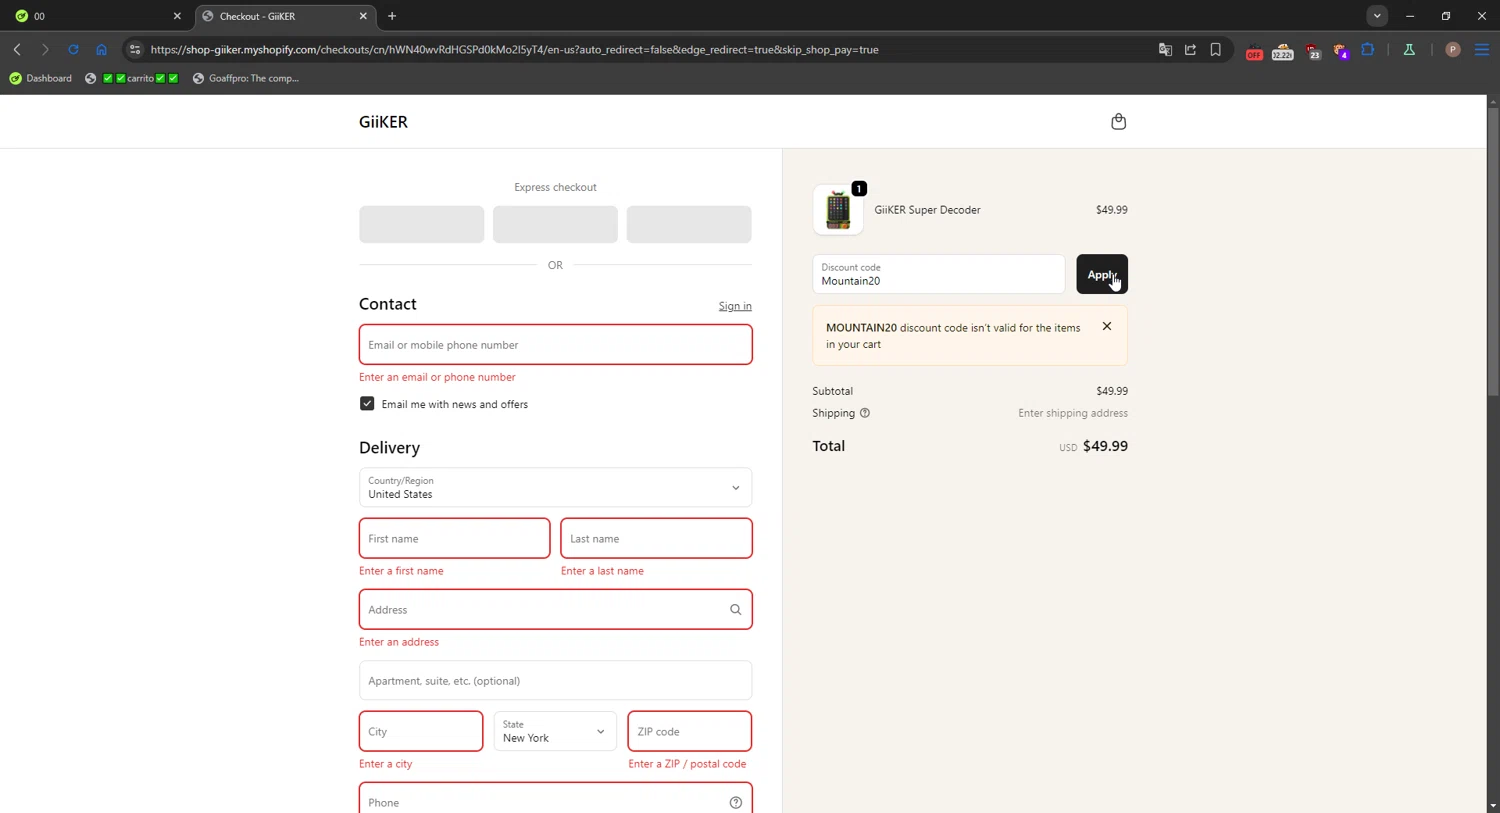Image resolution: width=1500 pixels, height=813 pixels.
Task: Click the share page icon
Action: [1190, 49]
